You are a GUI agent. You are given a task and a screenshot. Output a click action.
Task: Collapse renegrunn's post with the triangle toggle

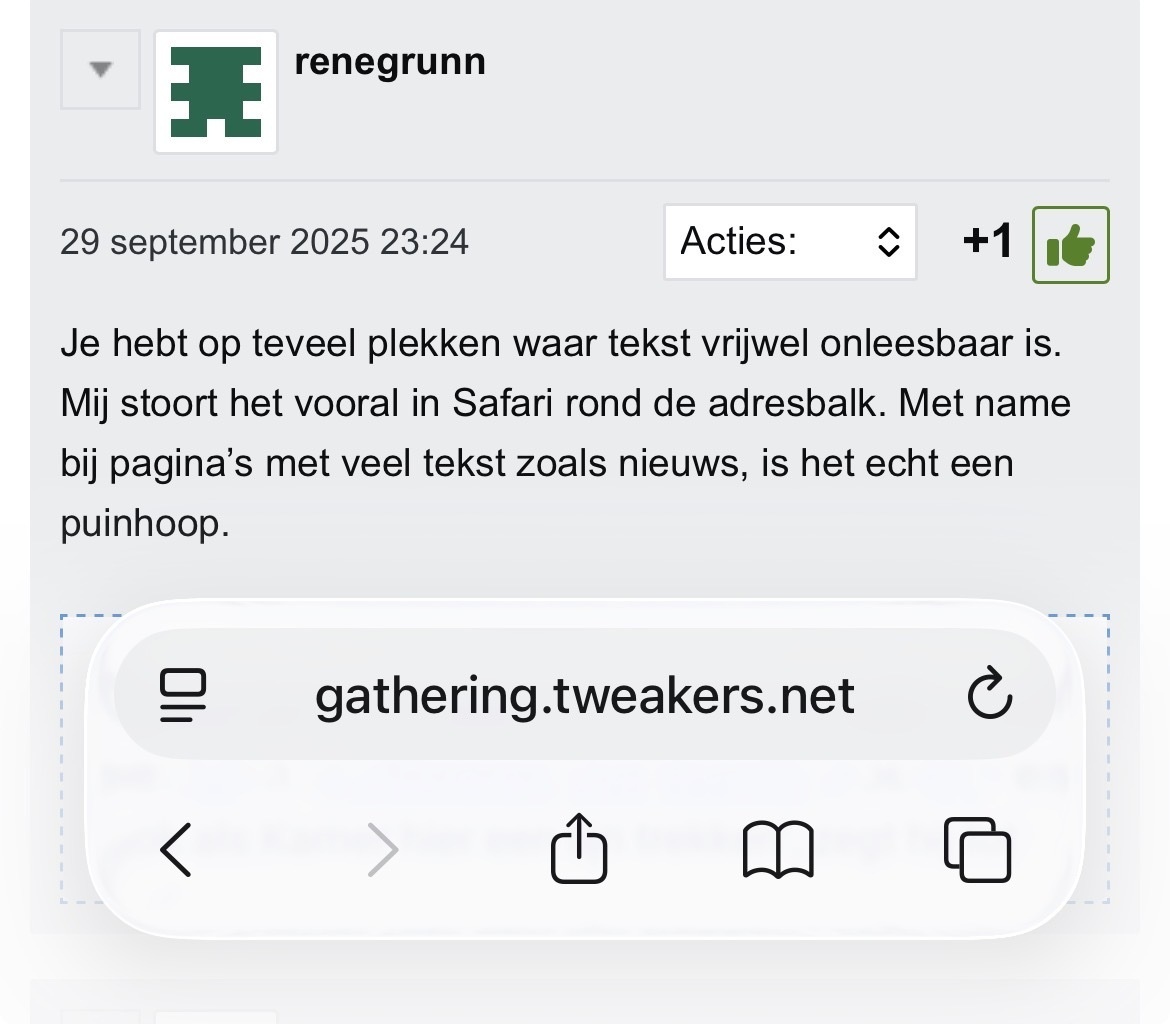100,68
